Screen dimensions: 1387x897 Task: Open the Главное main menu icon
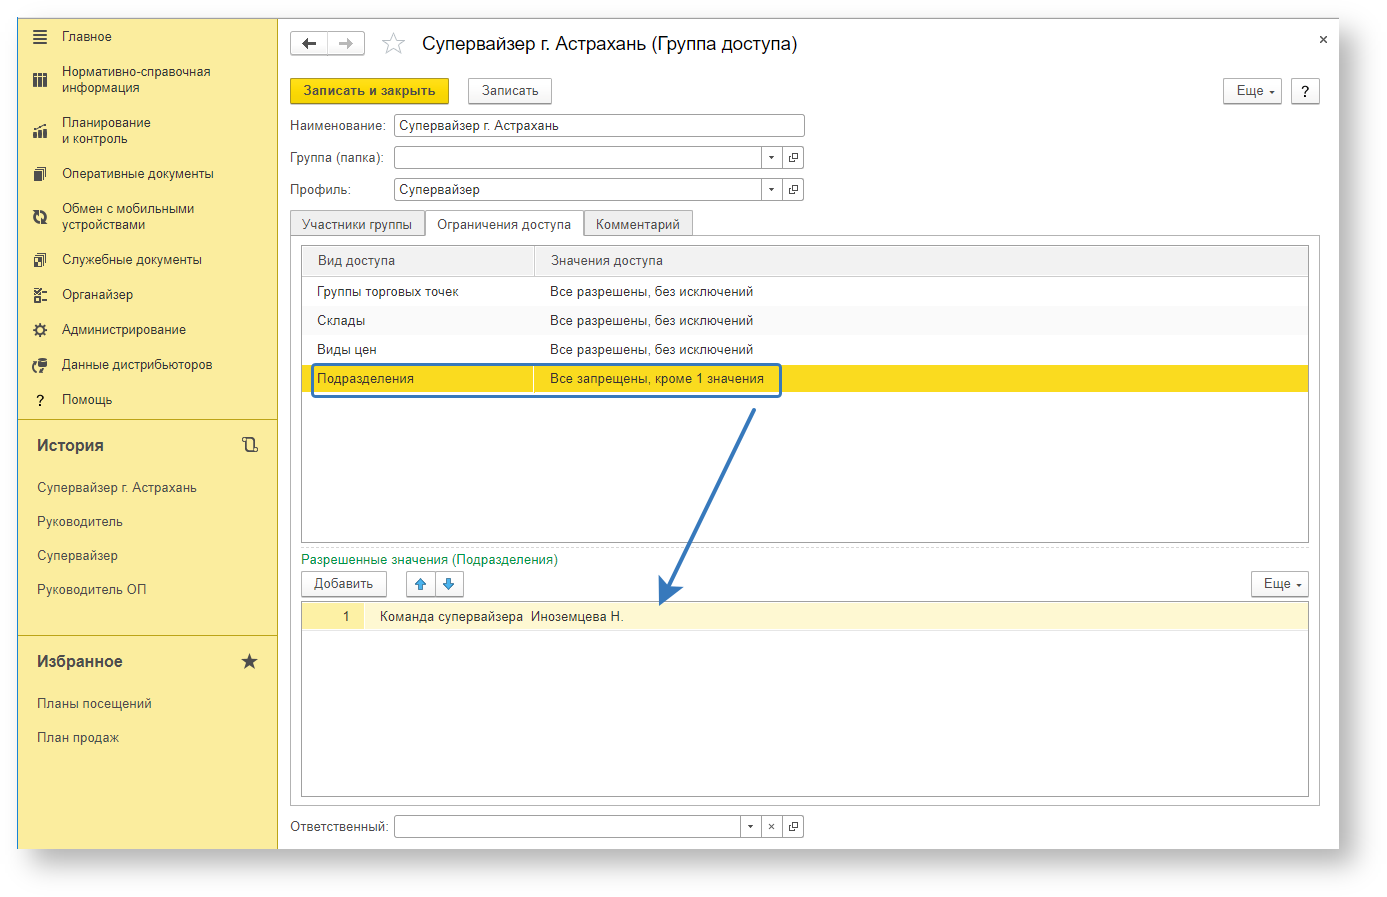coord(40,37)
